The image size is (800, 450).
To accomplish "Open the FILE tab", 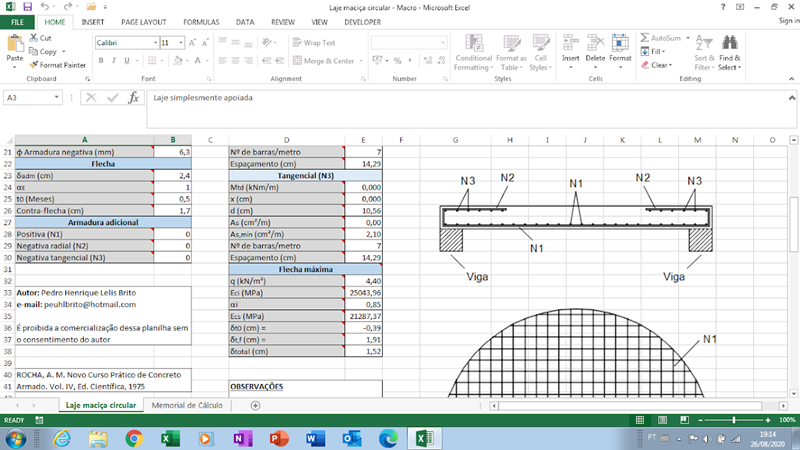I will click(17, 22).
